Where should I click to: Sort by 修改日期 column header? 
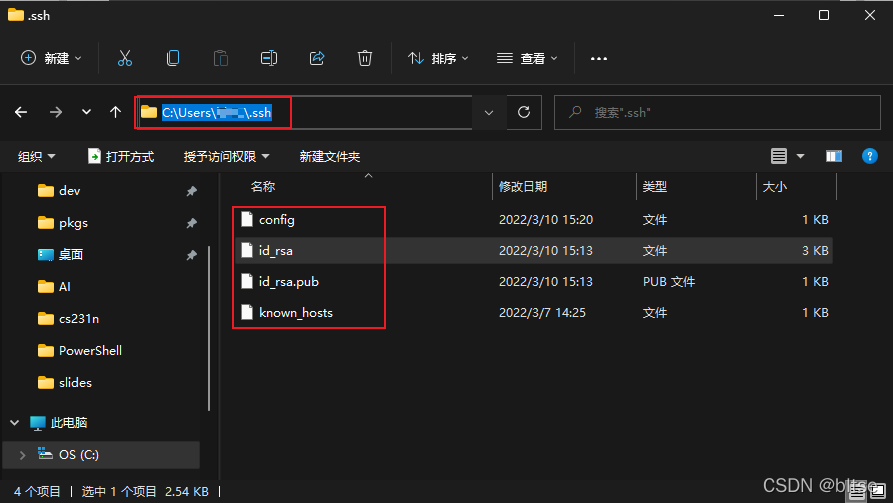[x=523, y=186]
